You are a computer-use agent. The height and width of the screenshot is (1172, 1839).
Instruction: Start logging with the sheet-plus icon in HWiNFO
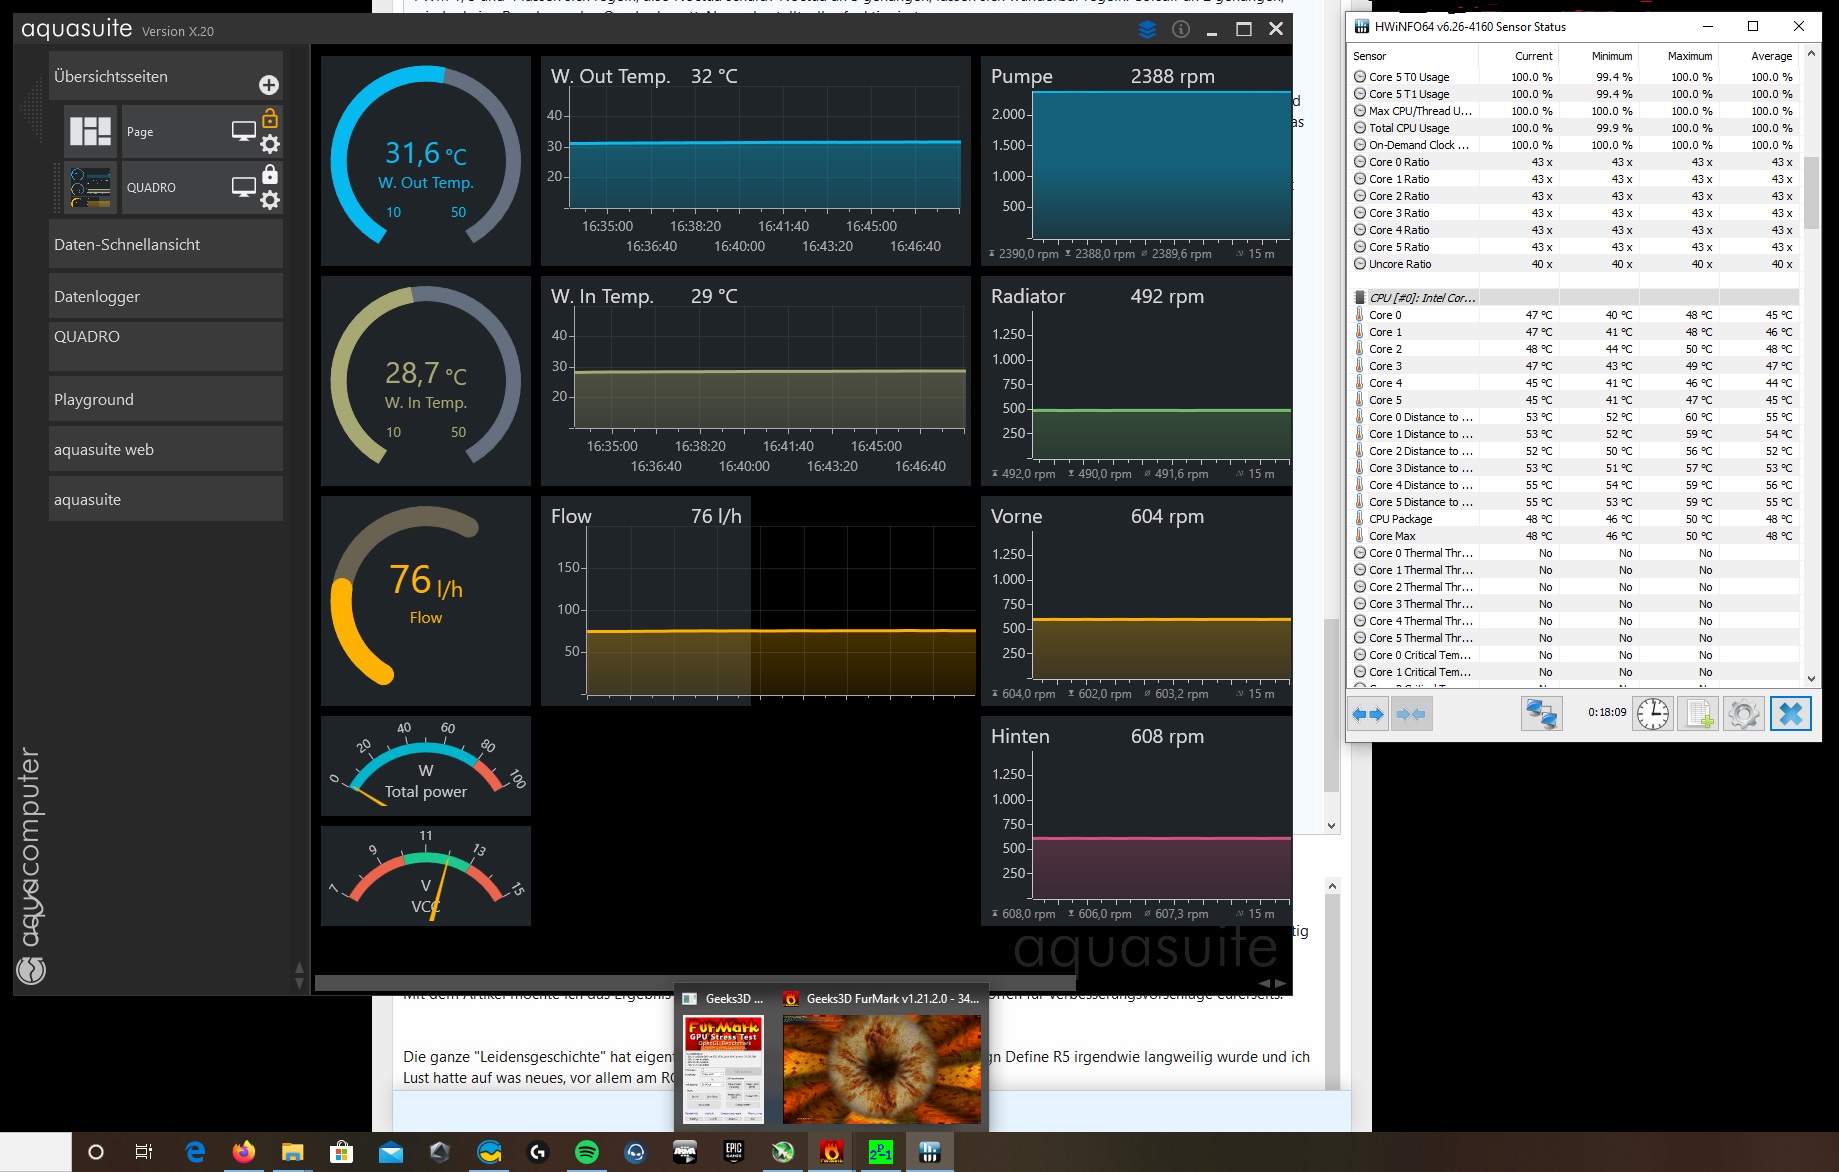click(1698, 713)
